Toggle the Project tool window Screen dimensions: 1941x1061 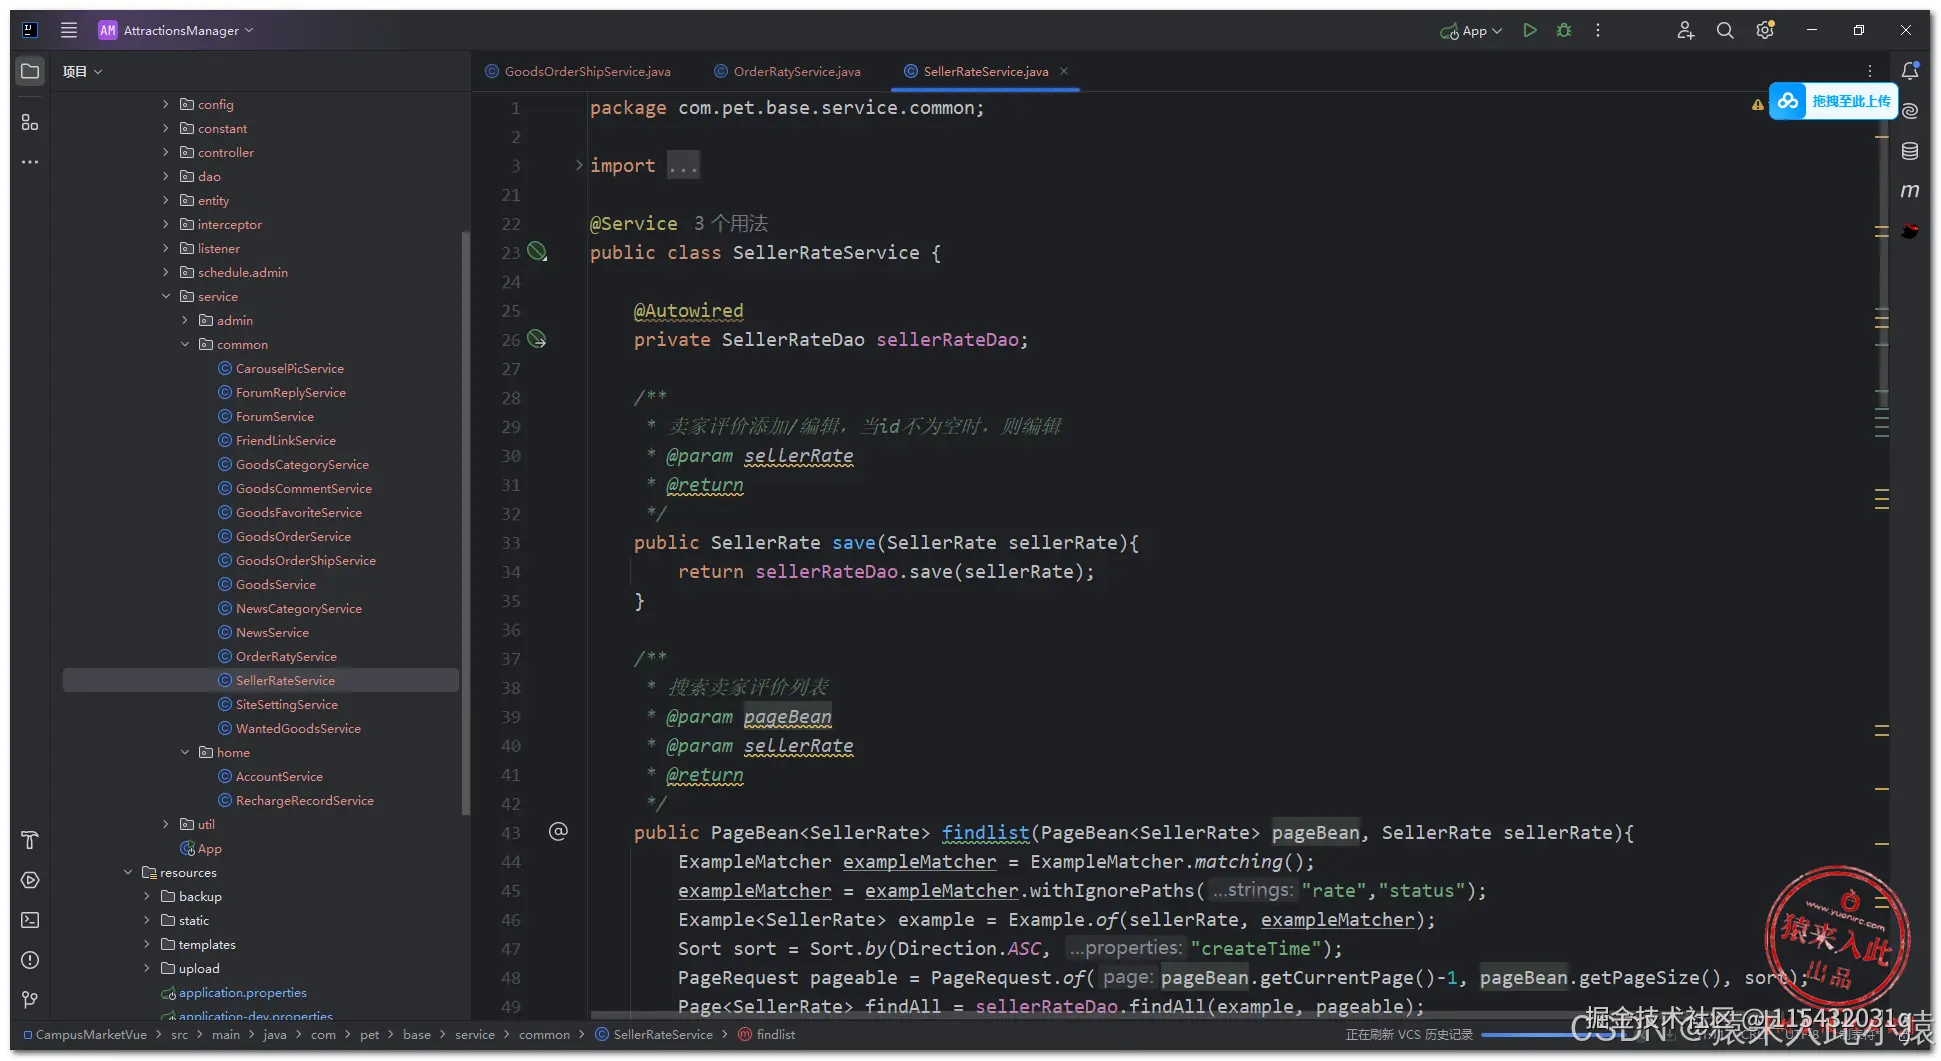point(30,71)
